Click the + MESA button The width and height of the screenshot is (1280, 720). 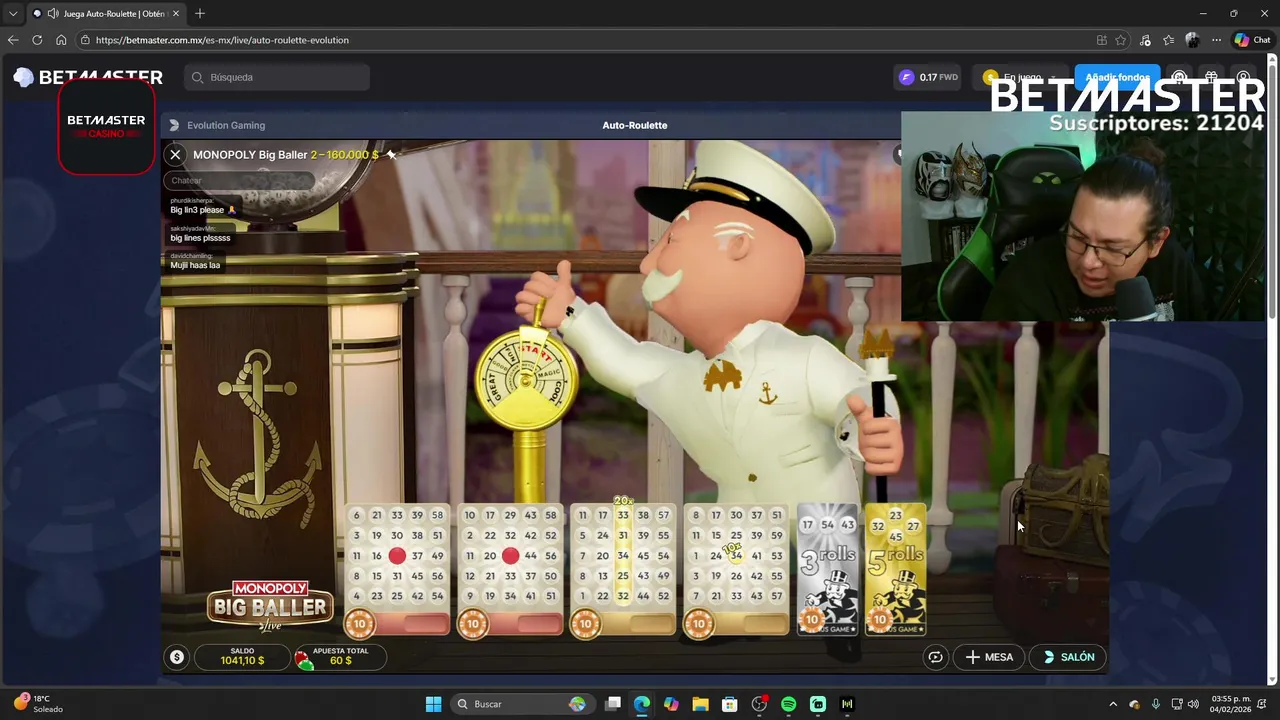(989, 657)
